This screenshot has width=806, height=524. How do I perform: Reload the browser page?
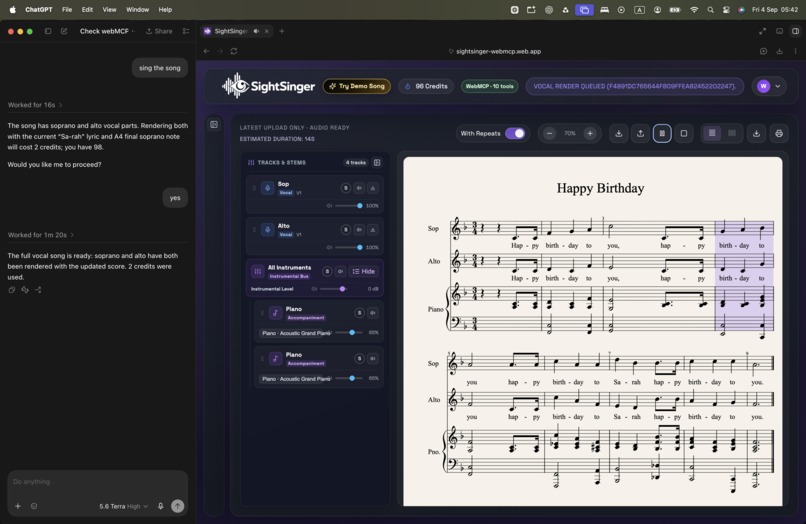click(x=234, y=51)
